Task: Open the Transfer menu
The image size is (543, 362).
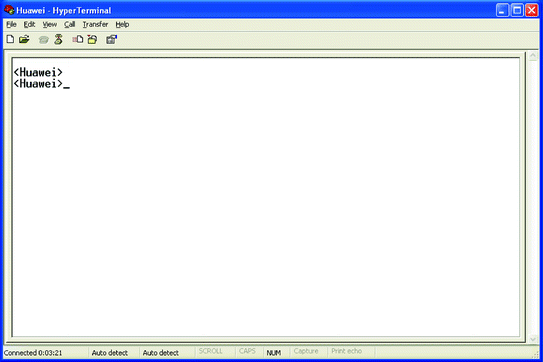Action: pos(95,24)
